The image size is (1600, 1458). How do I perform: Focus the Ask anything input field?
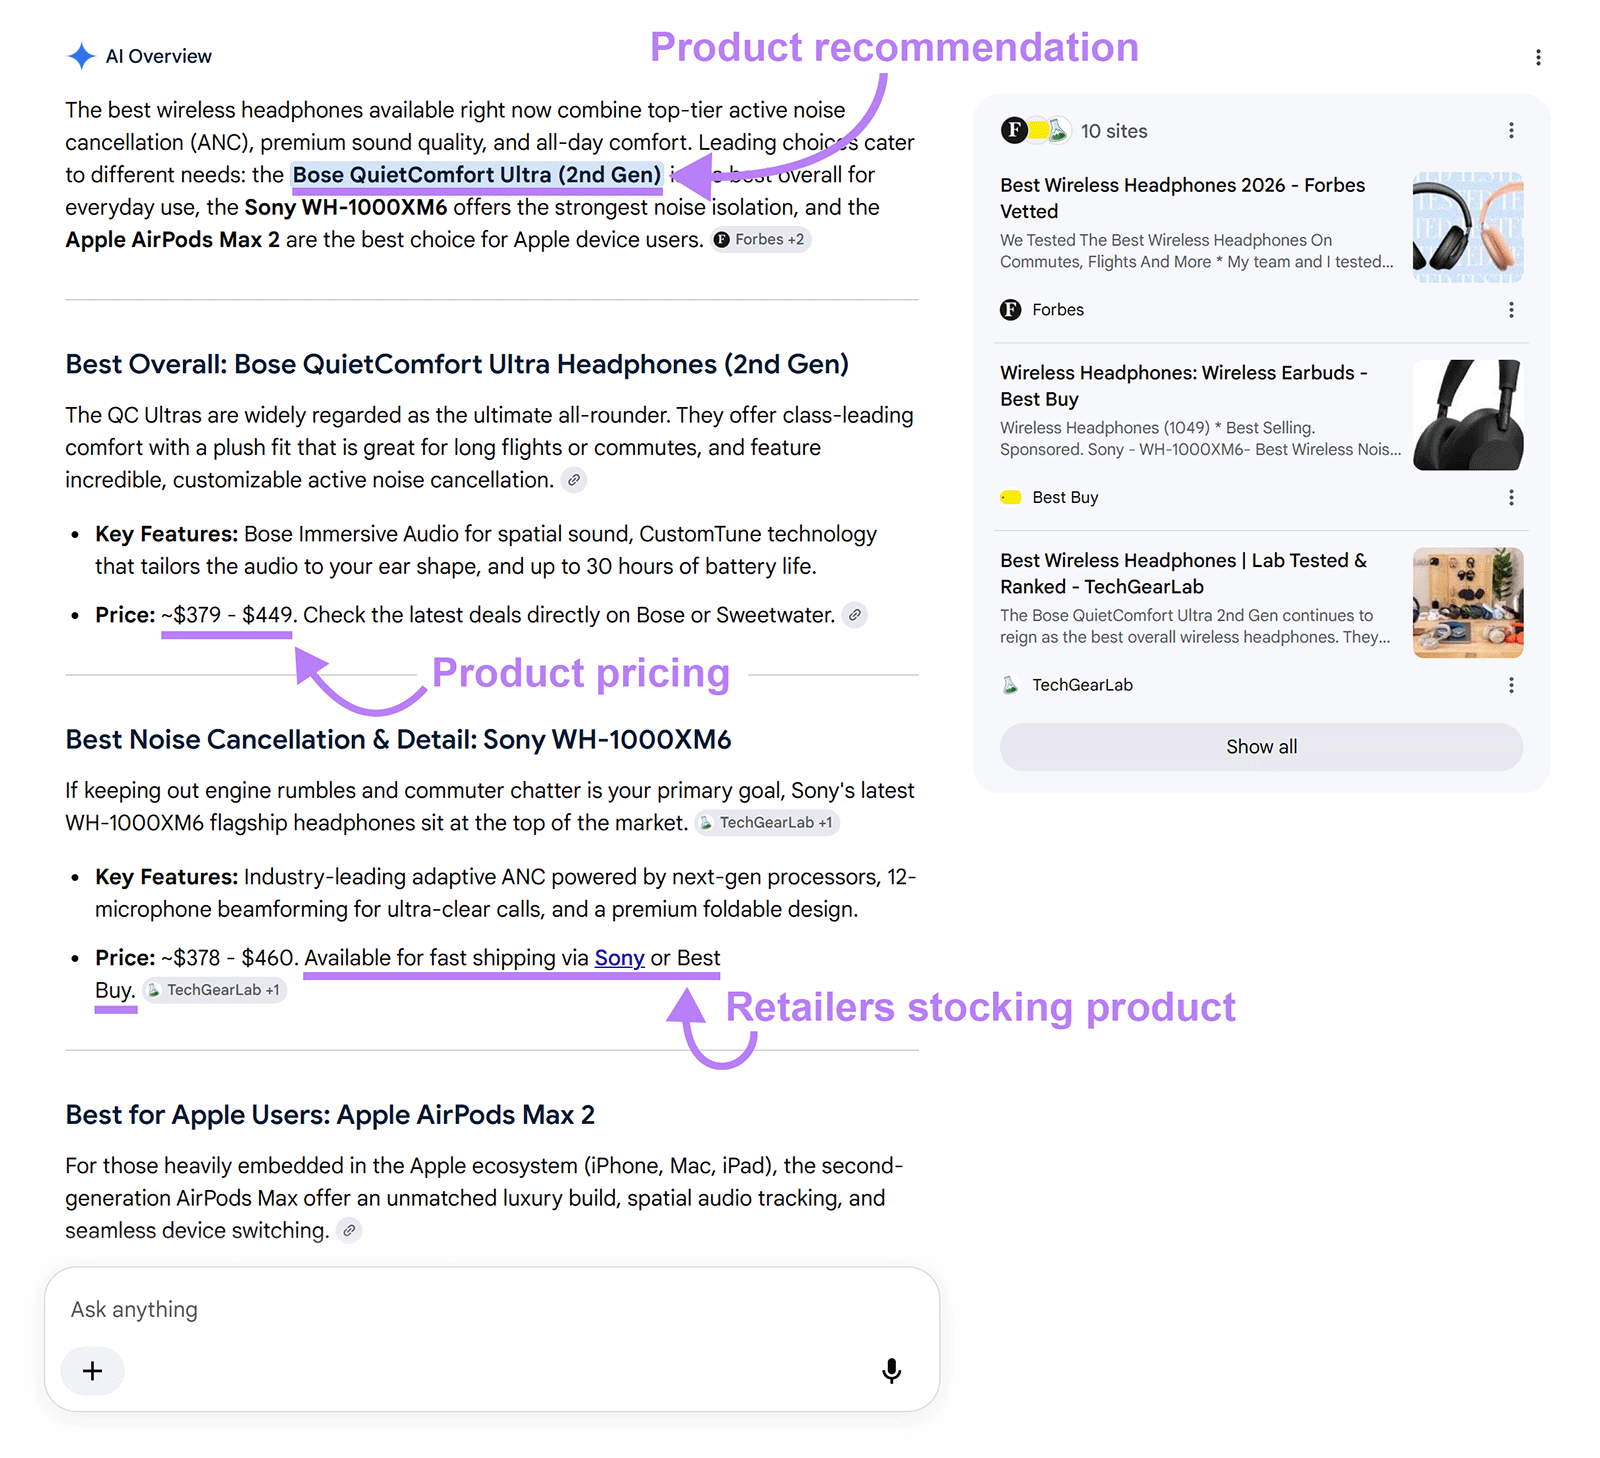491,1310
